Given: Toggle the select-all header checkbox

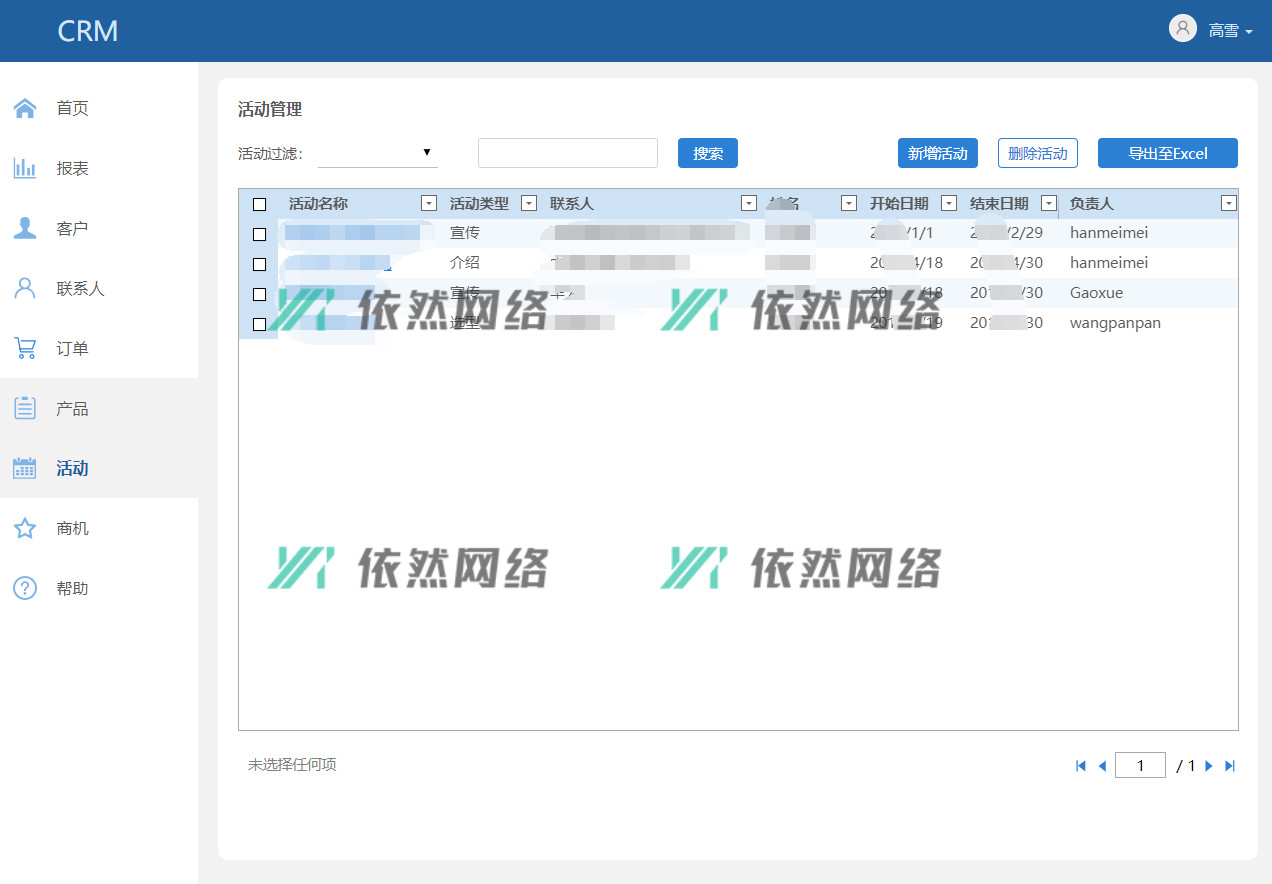Looking at the screenshot, I should pyautogui.click(x=260, y=204).
